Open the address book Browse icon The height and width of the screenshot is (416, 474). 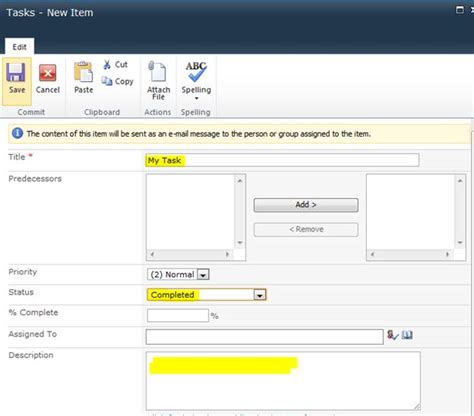point(407,335)
